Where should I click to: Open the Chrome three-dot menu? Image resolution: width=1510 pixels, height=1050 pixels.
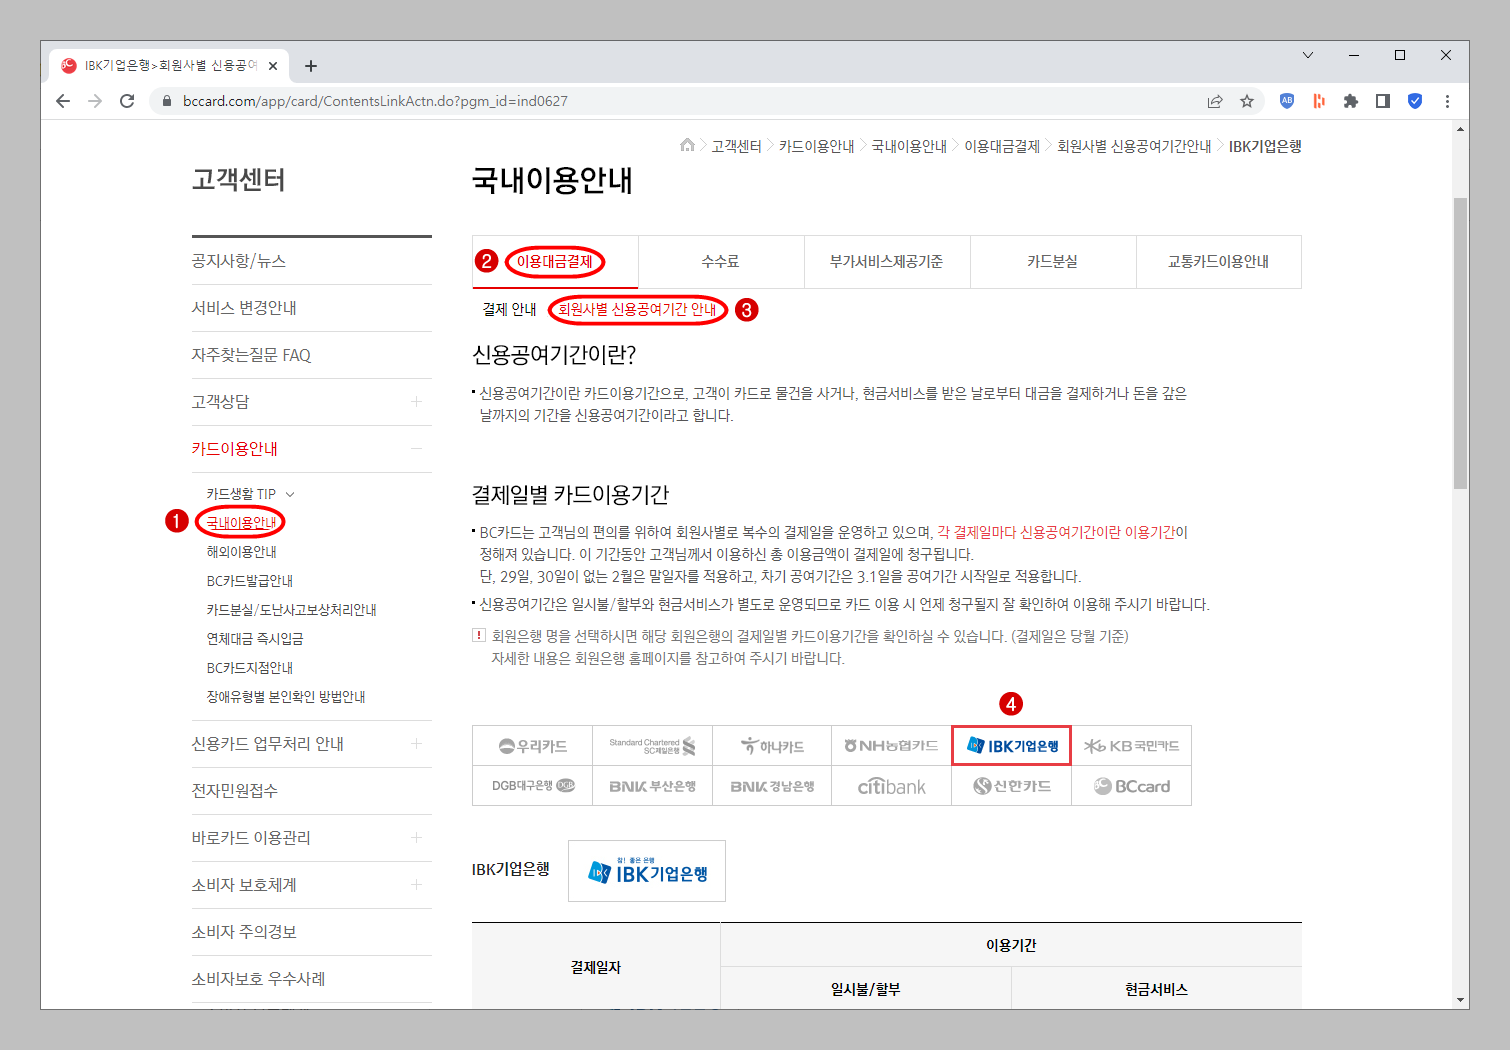pos(1447,101)
